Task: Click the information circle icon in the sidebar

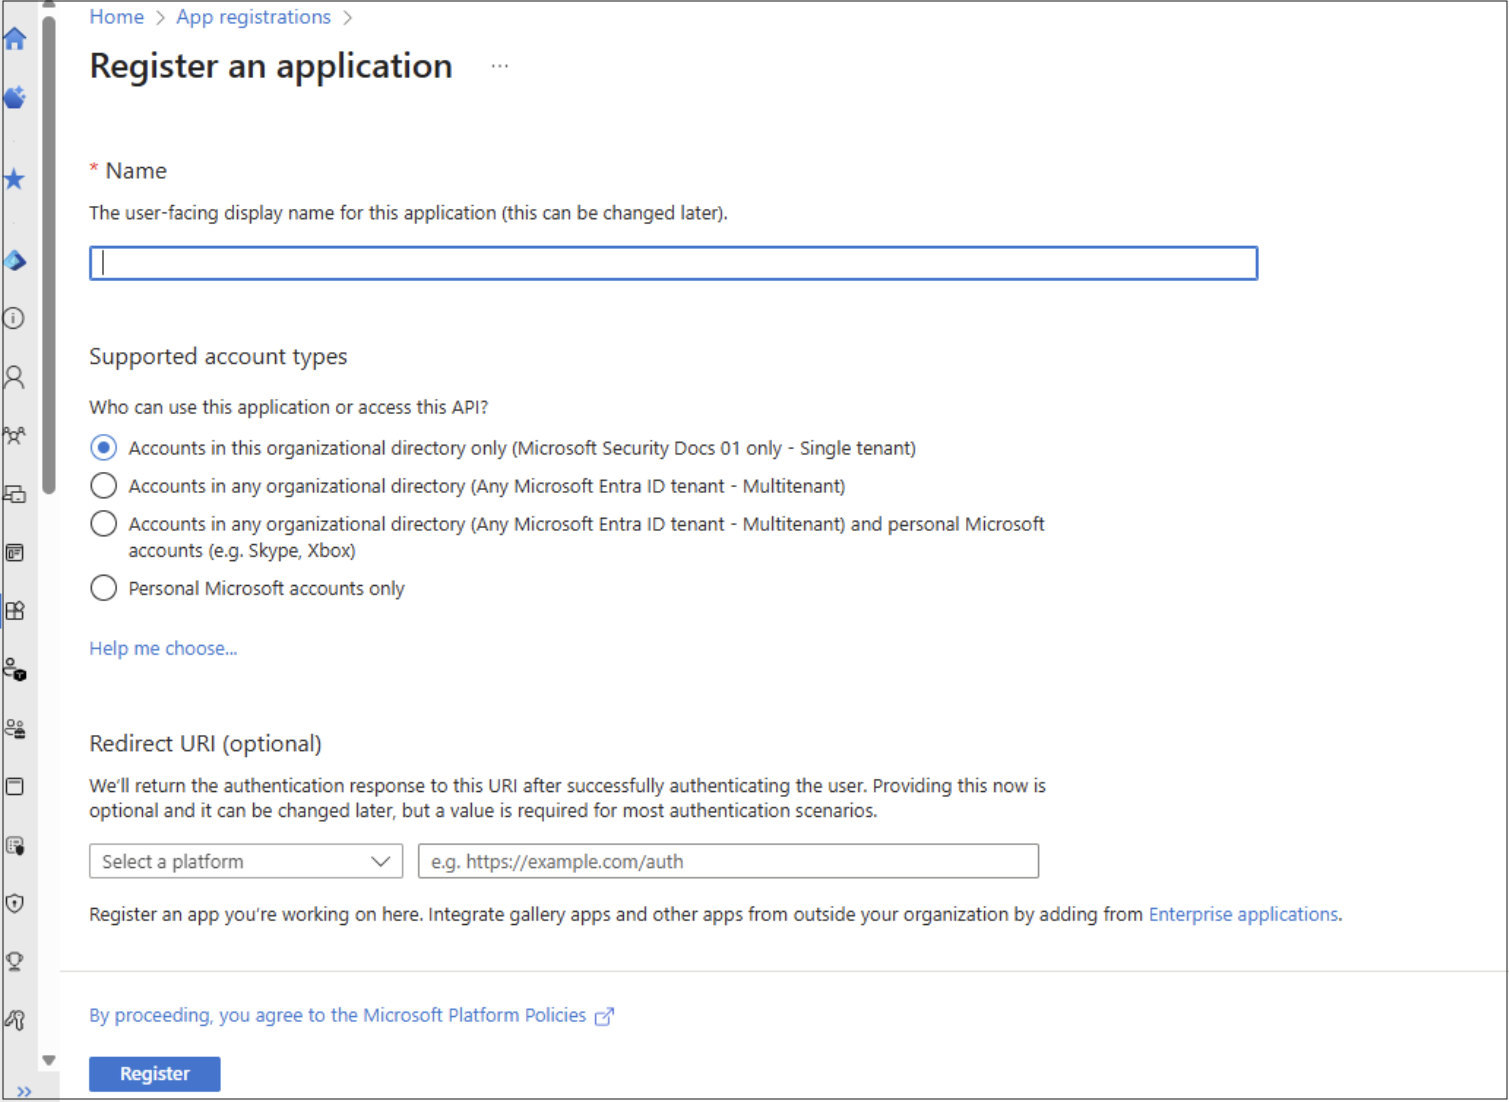Action: 13,318
